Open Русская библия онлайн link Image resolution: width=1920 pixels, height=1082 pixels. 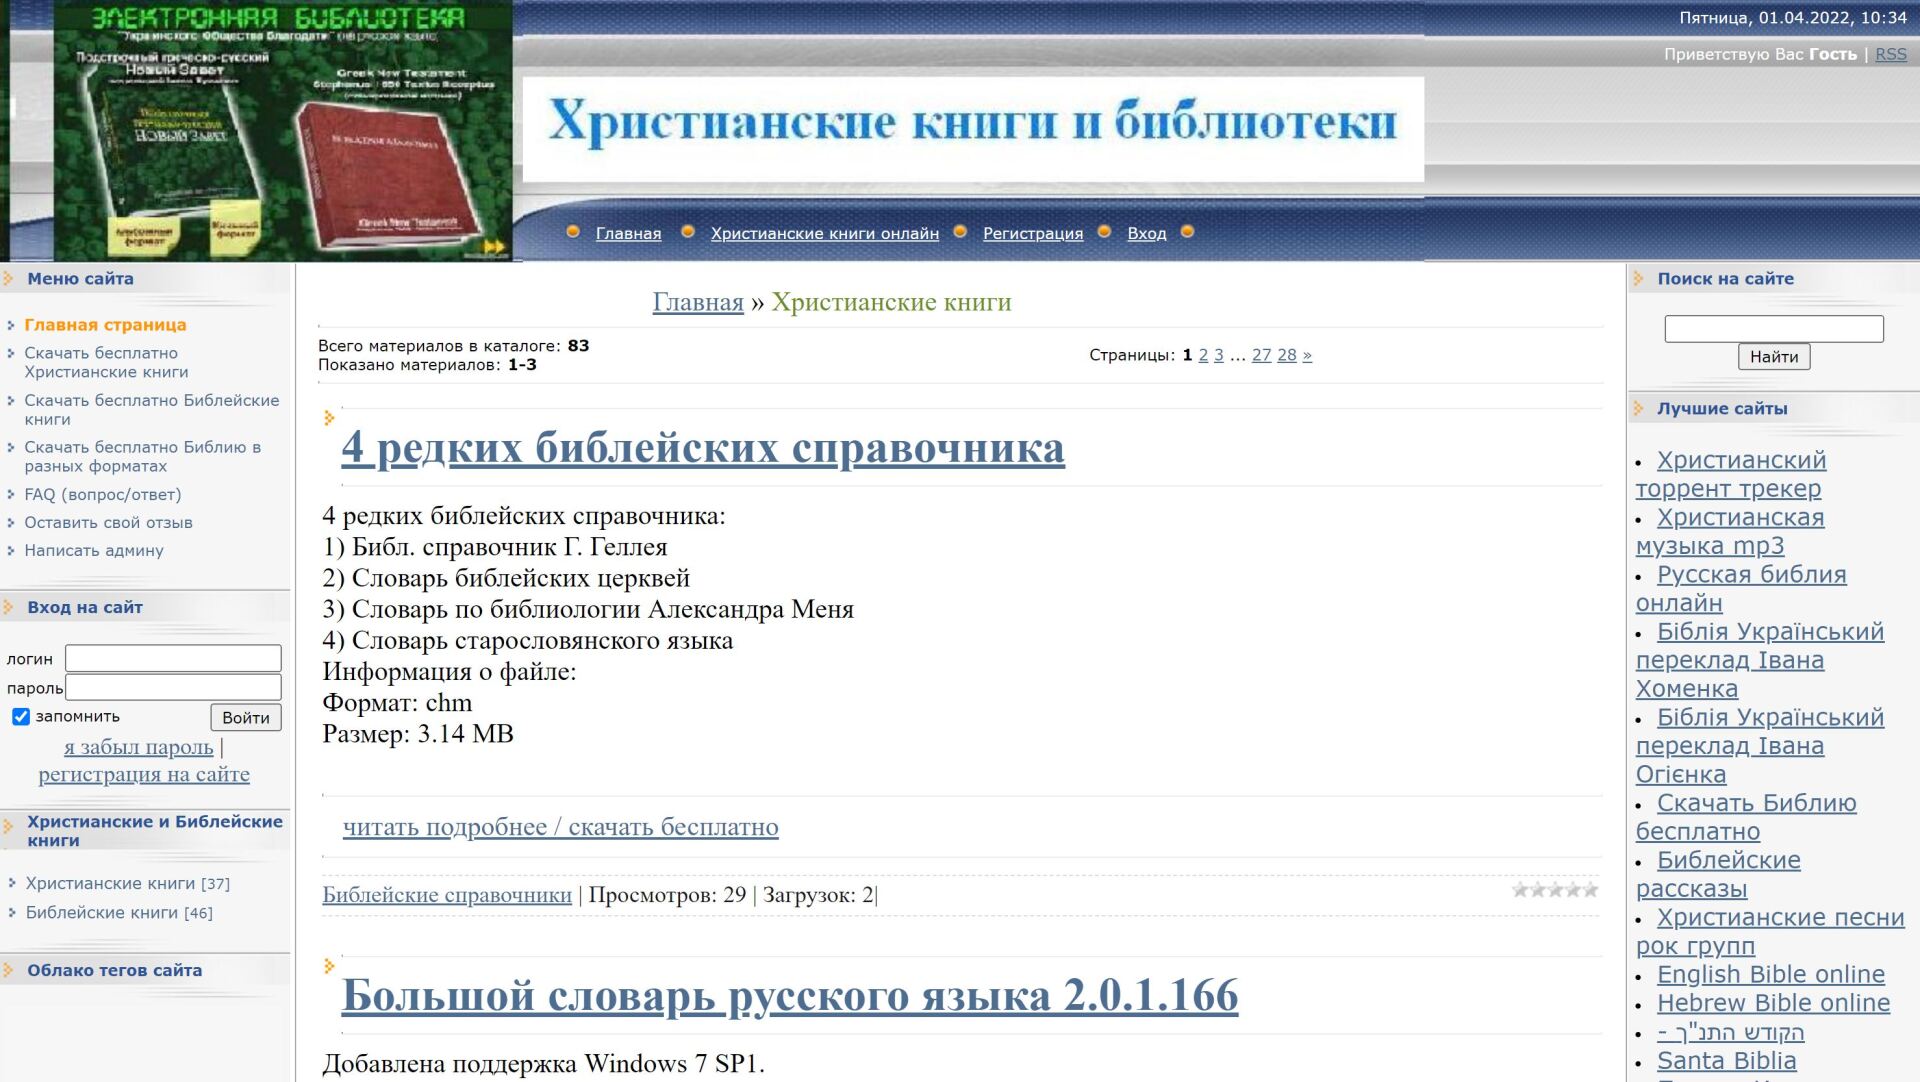(1741, 589)
